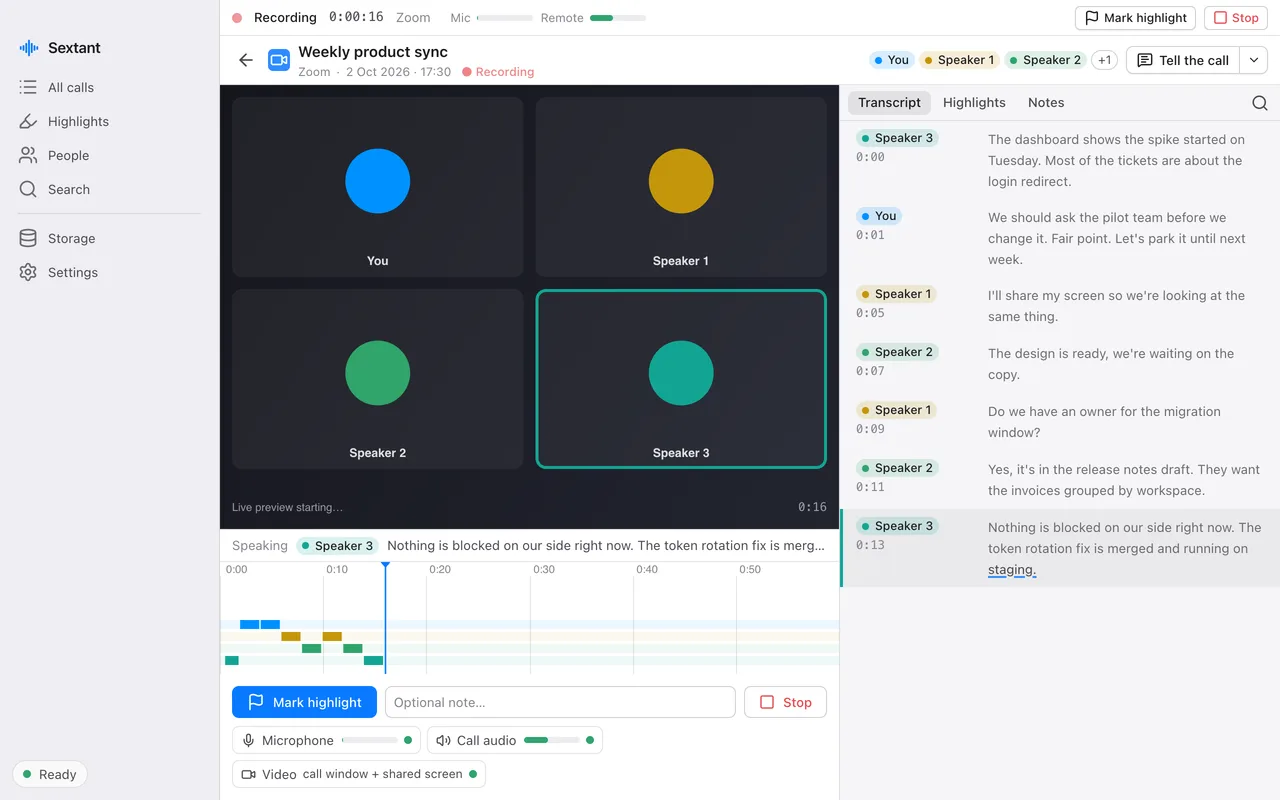The image size is (1280, 800).
Task: Open the transcript line about the login redirect
Action: [1060, 160]
